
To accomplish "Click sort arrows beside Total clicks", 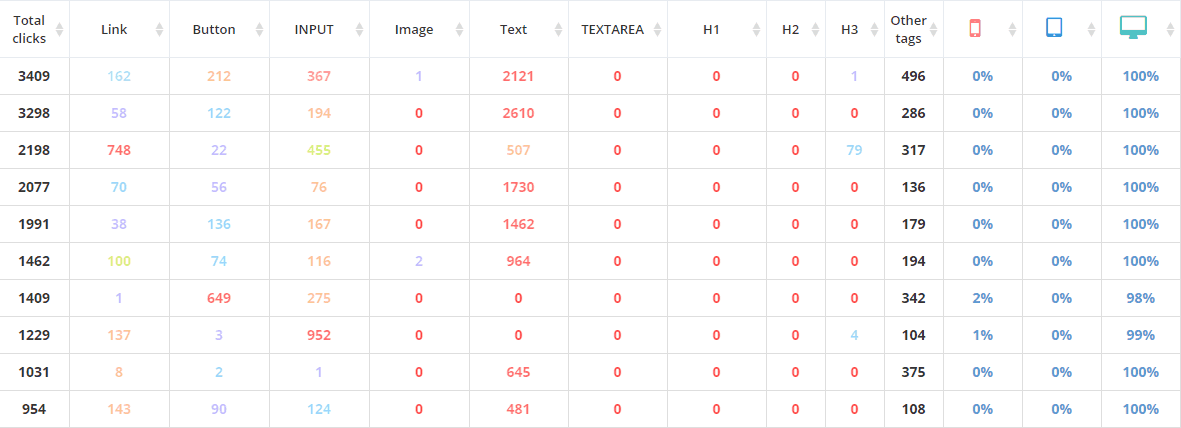I will pyautogui.click(x=59, y=30).
